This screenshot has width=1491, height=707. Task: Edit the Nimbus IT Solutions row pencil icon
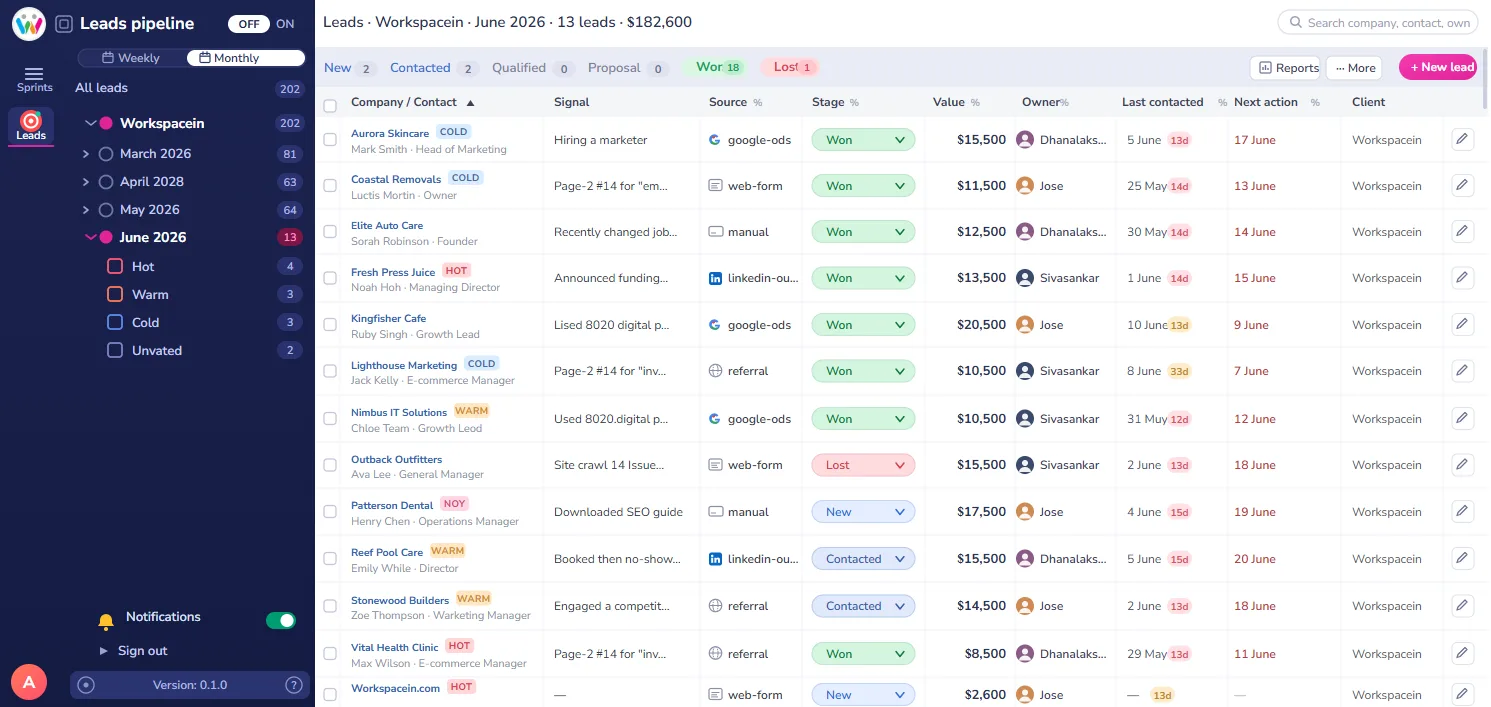(1463, 418)
